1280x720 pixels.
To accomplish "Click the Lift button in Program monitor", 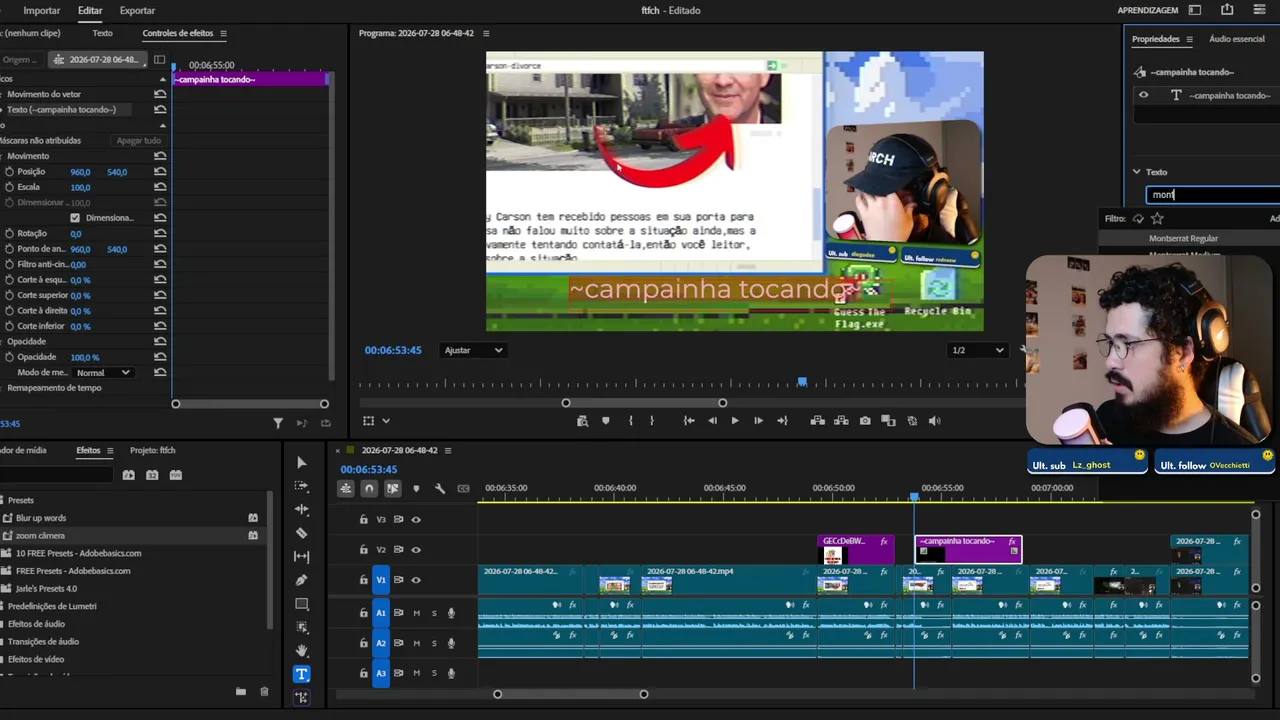I will [817, 421].
